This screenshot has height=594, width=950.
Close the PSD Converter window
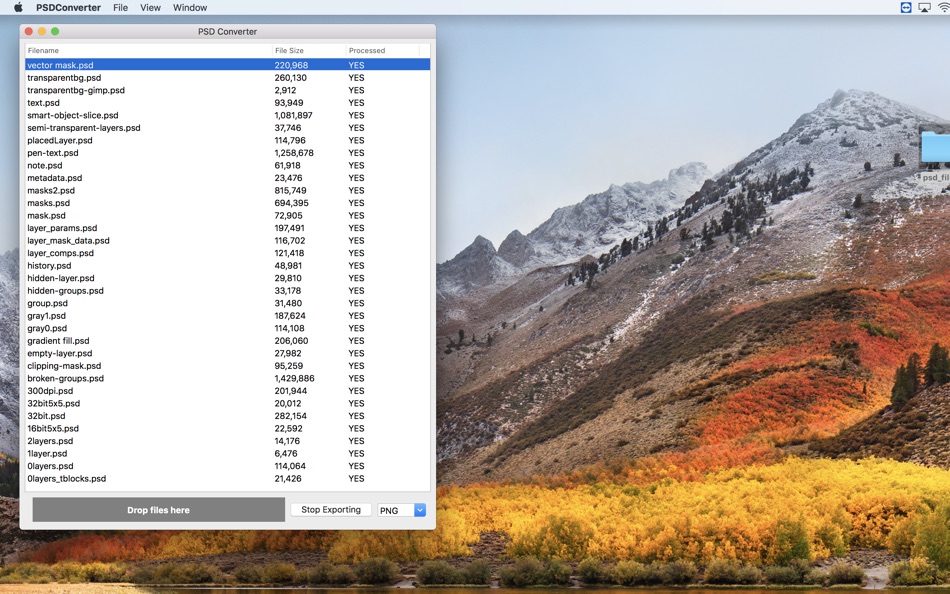(x=28, y=31)
